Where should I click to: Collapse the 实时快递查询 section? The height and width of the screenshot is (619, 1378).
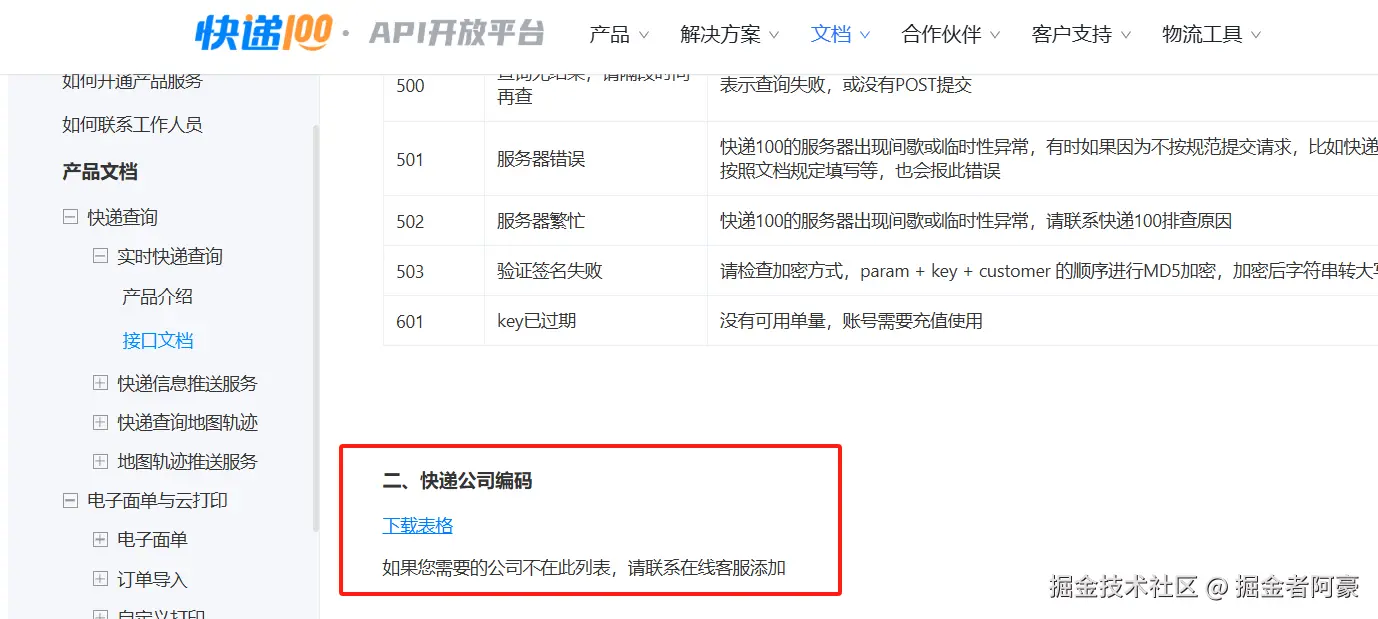(99, 255)
